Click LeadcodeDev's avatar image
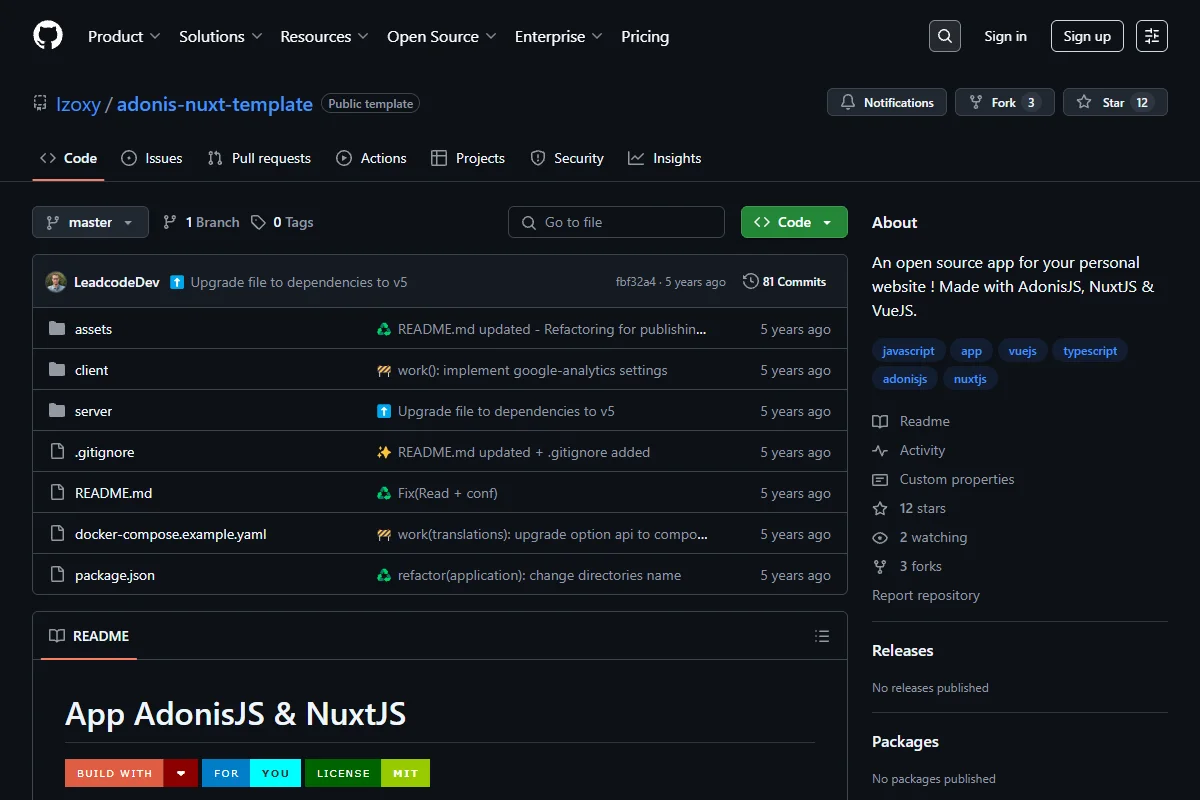The image size is (1200, 800). [x=56, y=282]
